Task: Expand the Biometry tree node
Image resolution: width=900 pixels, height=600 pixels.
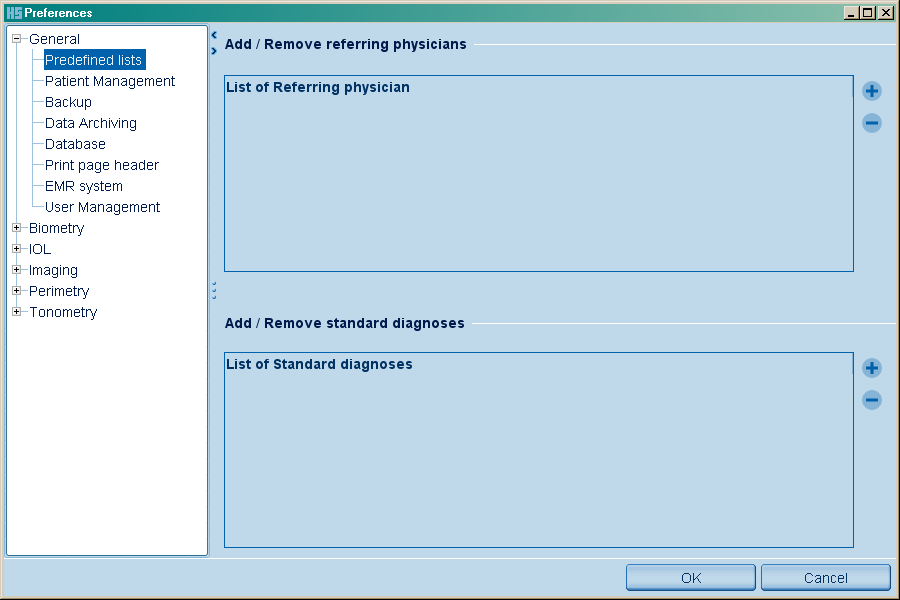Action: [17, 228]
